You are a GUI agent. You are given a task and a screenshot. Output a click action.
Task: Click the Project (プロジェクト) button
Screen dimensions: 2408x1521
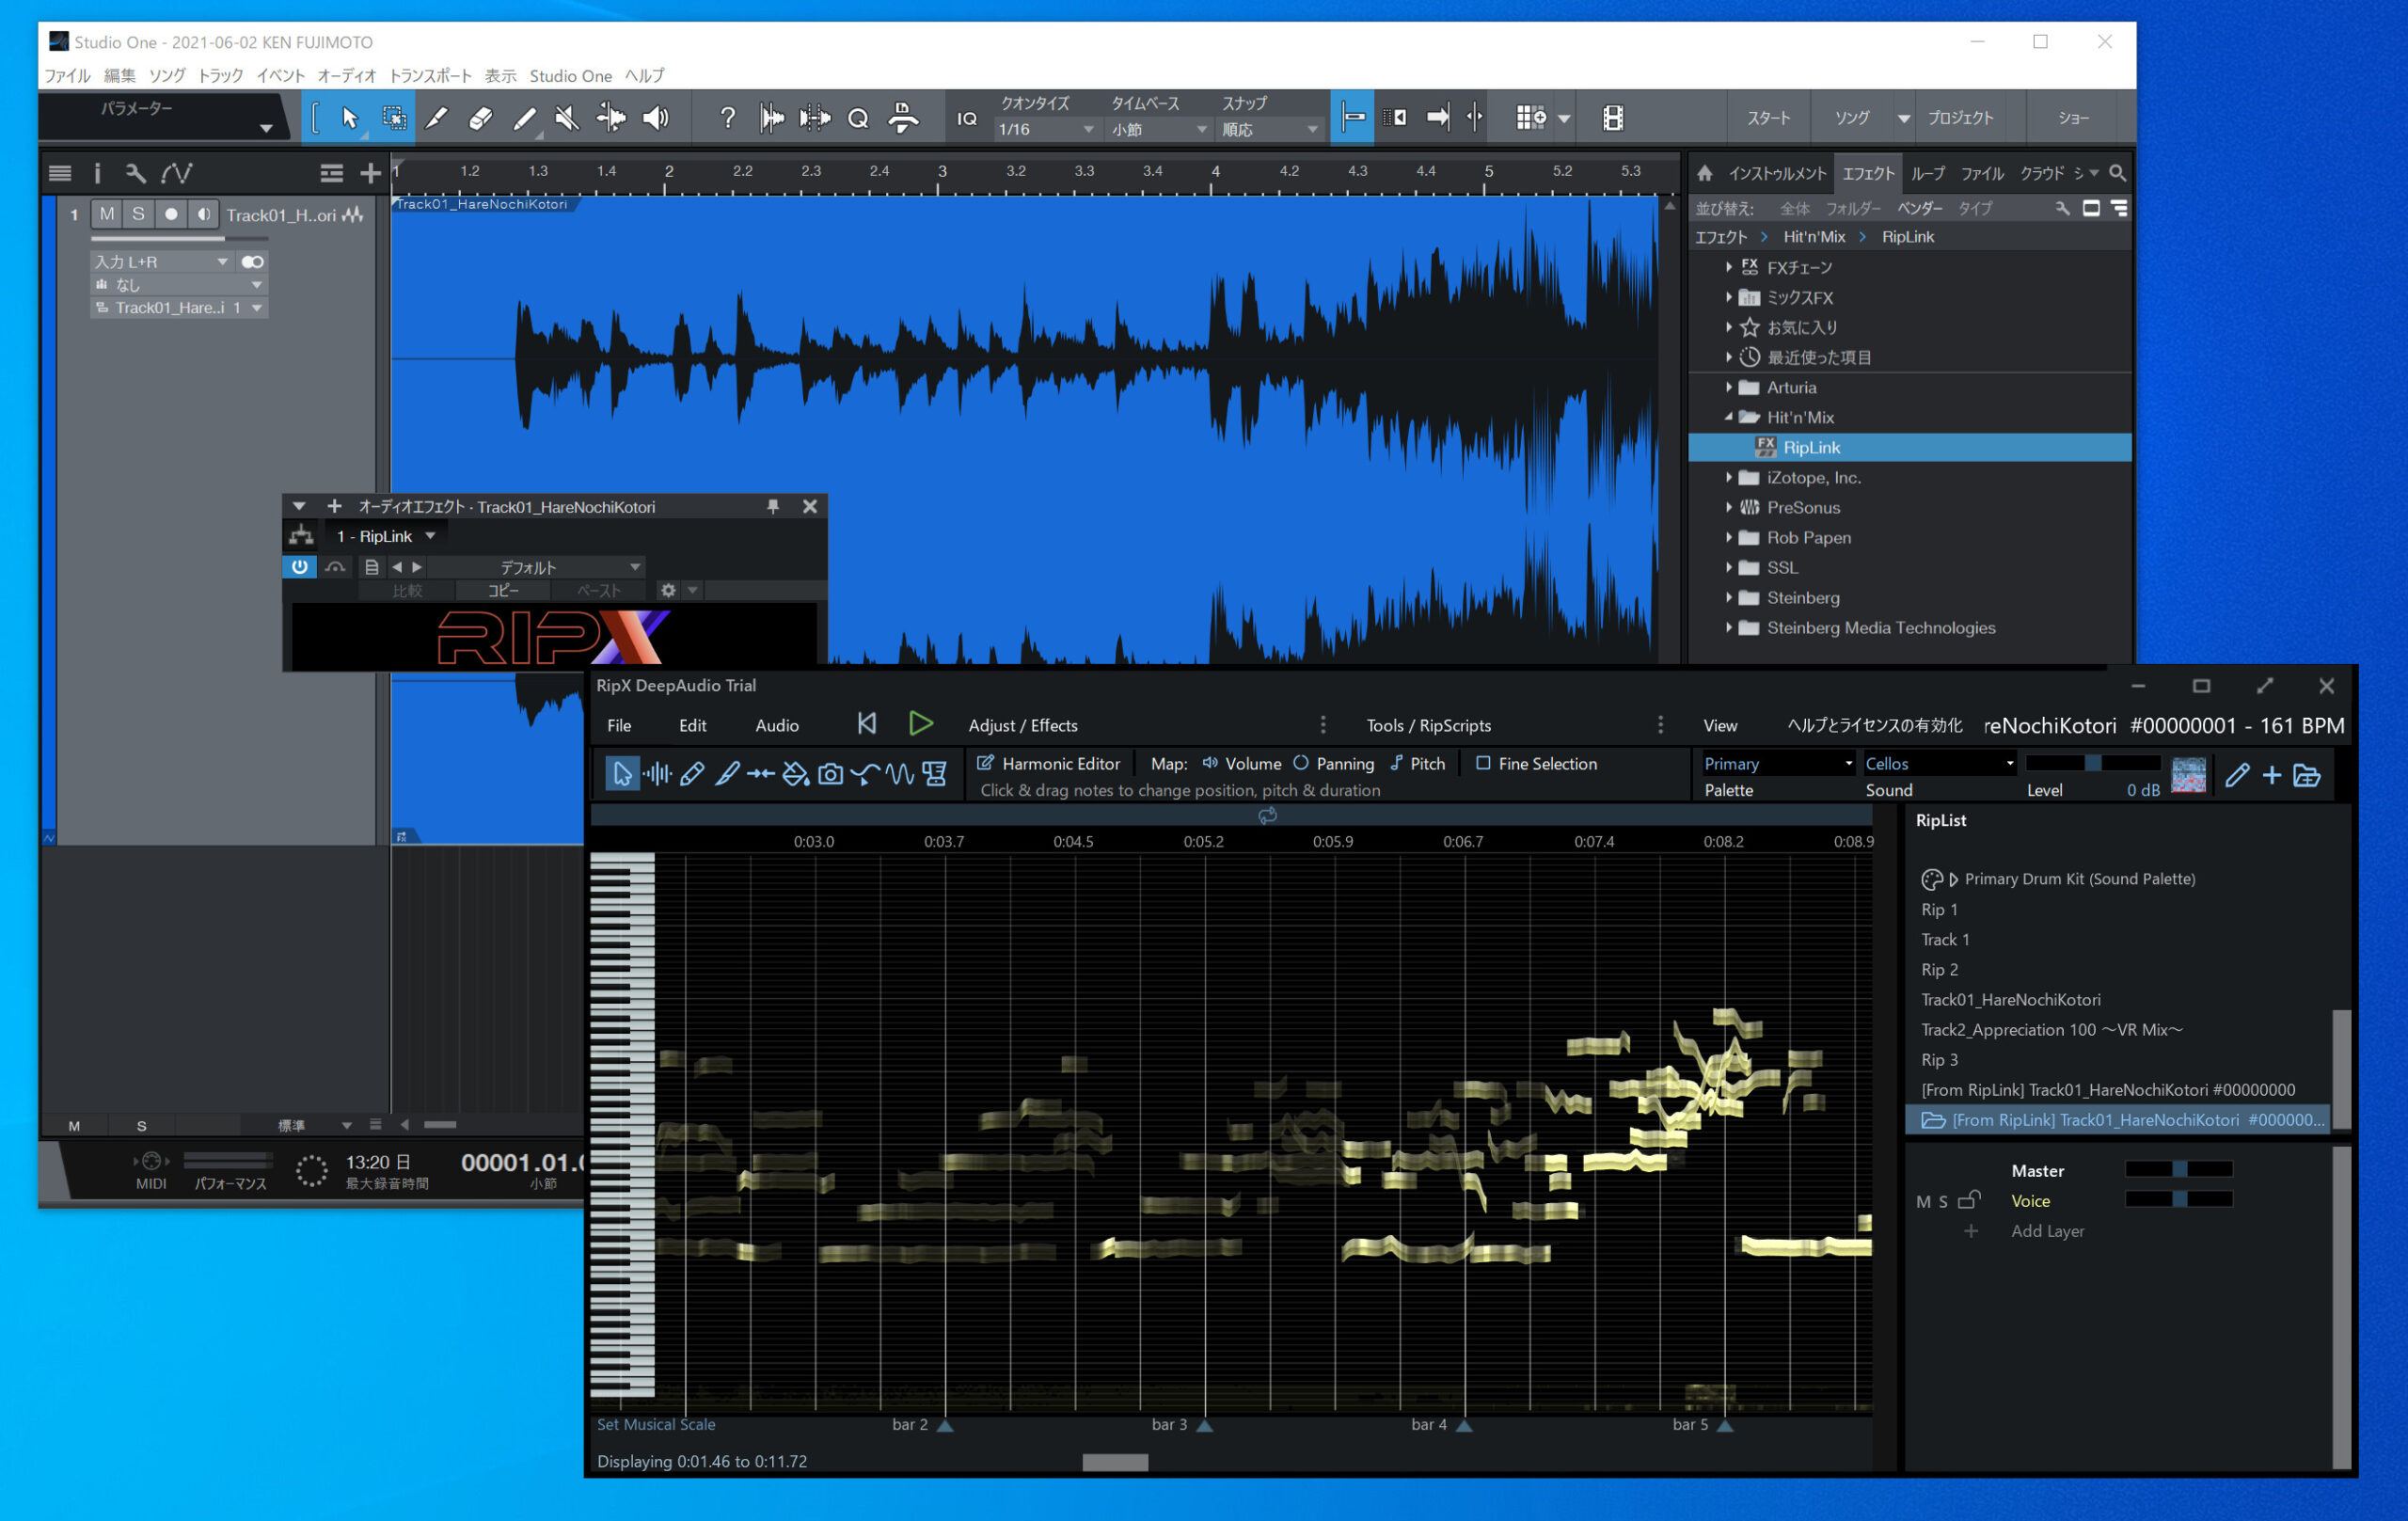click(x=1960, y=118)
